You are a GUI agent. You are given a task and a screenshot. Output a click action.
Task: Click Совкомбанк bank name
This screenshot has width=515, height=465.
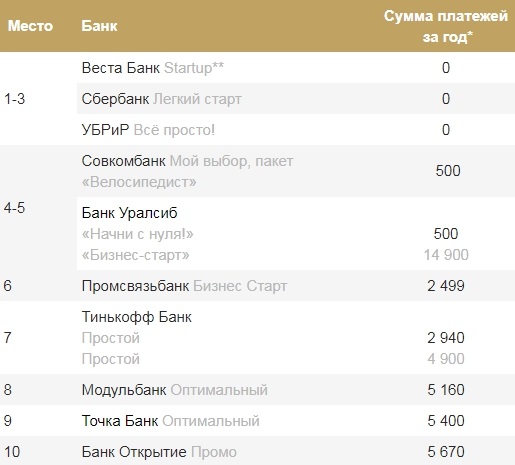pyautogui.click(x=124, y=161)
